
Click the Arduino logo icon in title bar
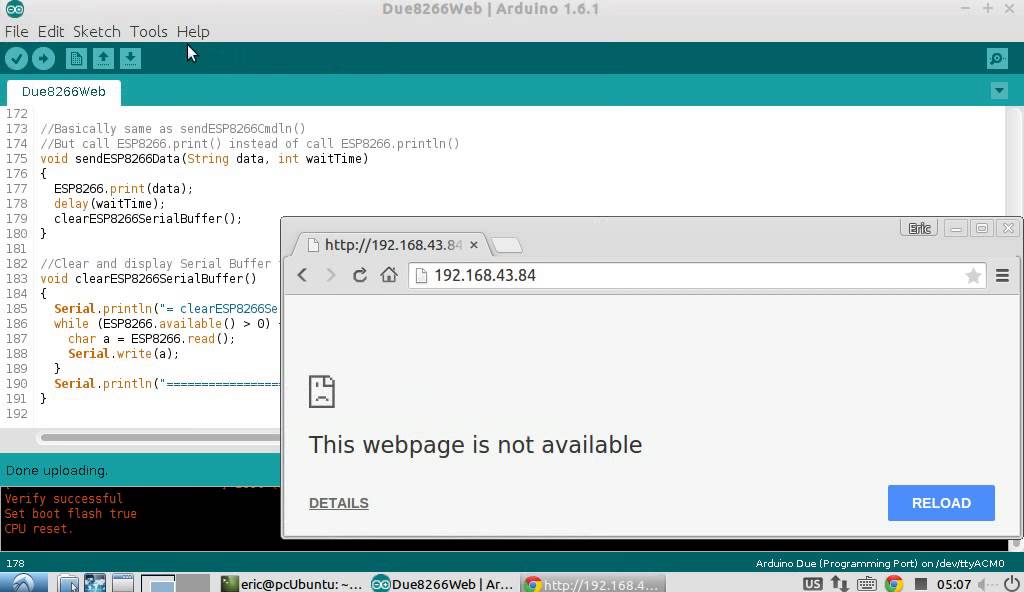14,8
